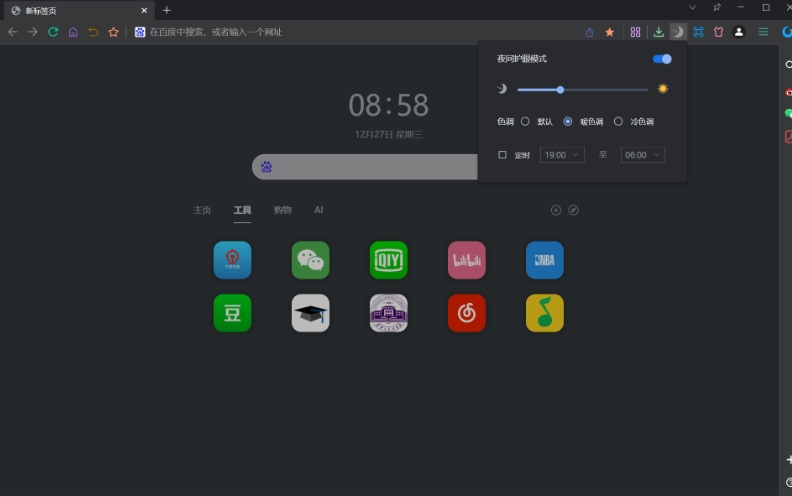Image resolution: width=792 pixels, height=496 pixels.
Task: Open the downloads icon
Action: (659, 32)
